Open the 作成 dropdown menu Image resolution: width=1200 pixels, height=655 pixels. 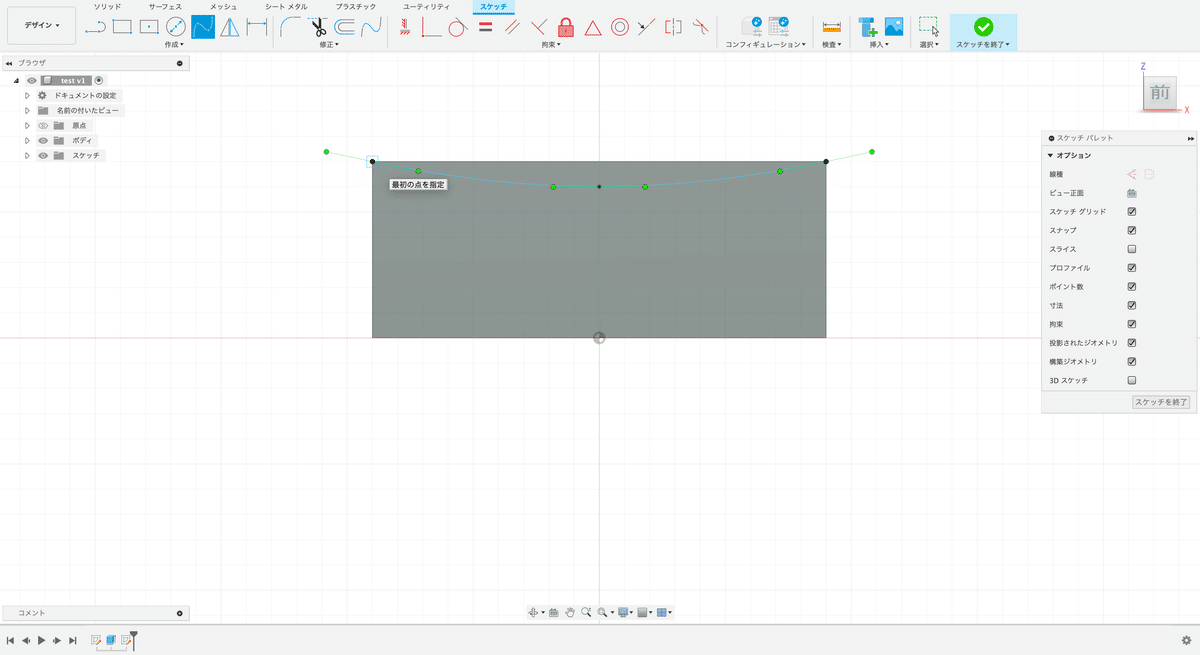(x=174, y=45)
